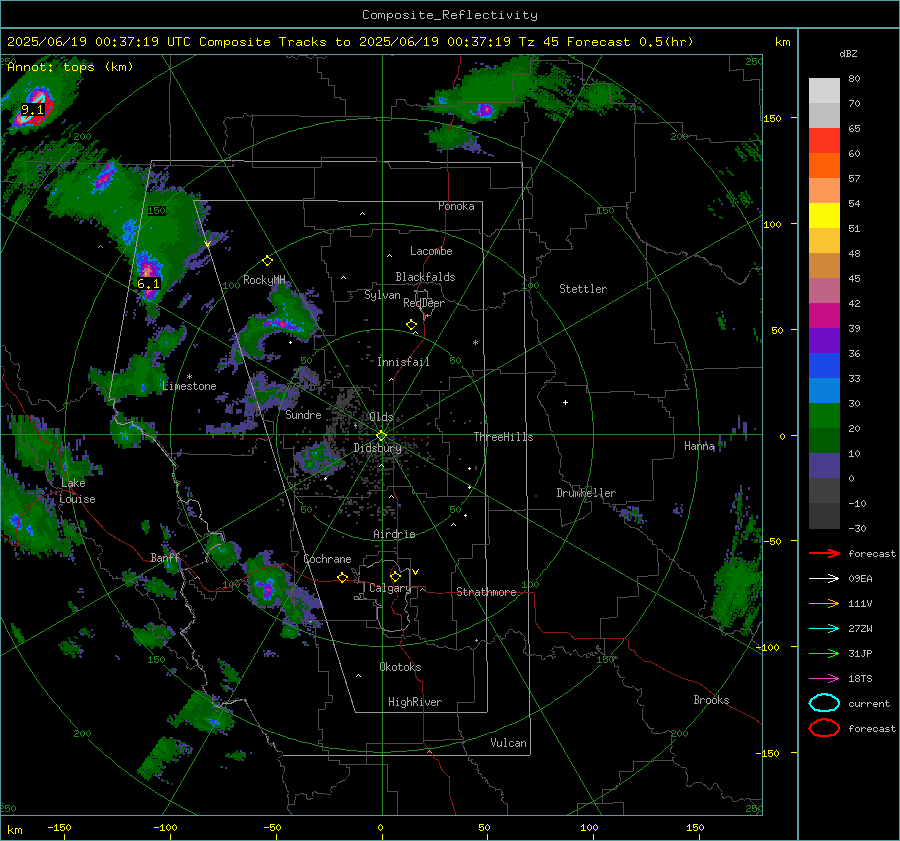900x841 pixels.
Task: Pick the green 31JP arrow legend symbol
Action: coord(824,653)
